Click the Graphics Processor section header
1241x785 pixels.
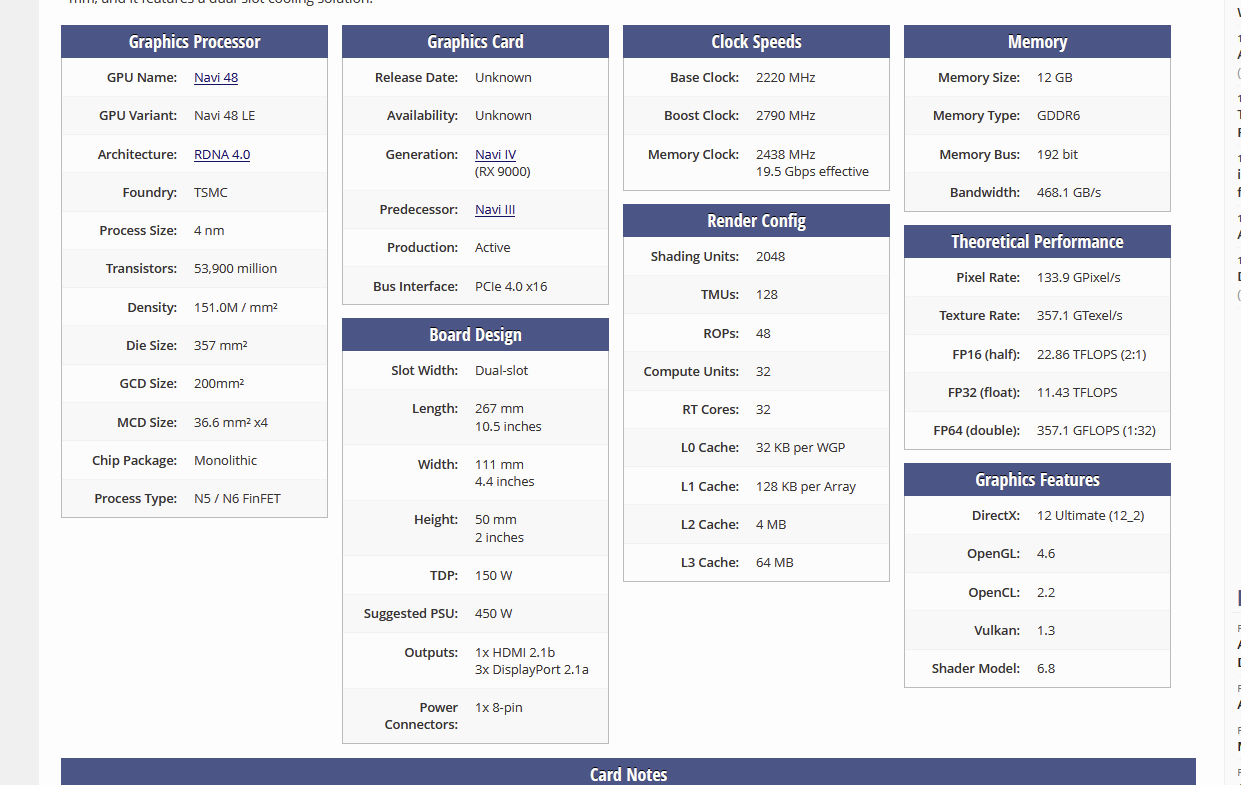194,42
